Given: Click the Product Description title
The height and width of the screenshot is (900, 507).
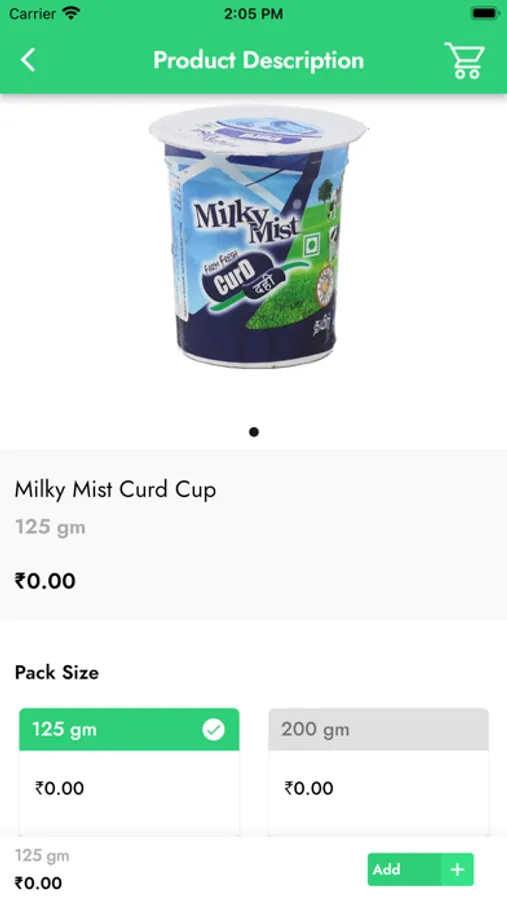Looking at the screenshot, I should [258, 60].
